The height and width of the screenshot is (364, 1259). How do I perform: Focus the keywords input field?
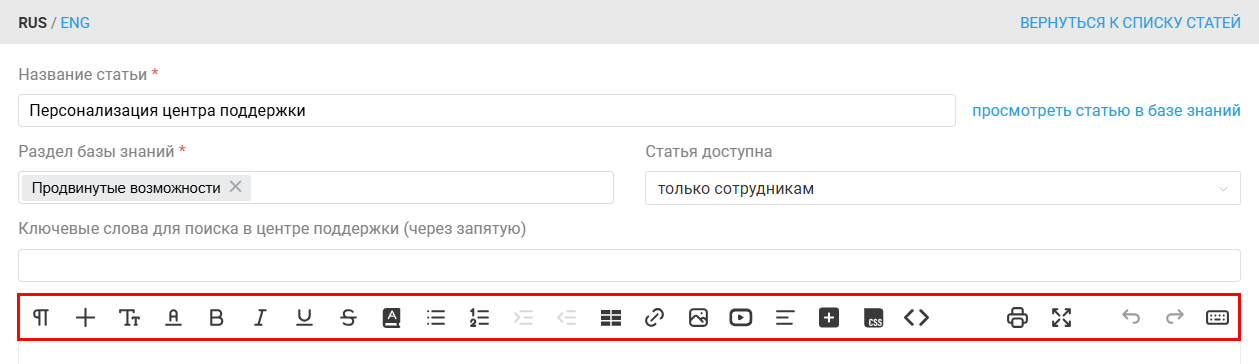pos(629,266)
